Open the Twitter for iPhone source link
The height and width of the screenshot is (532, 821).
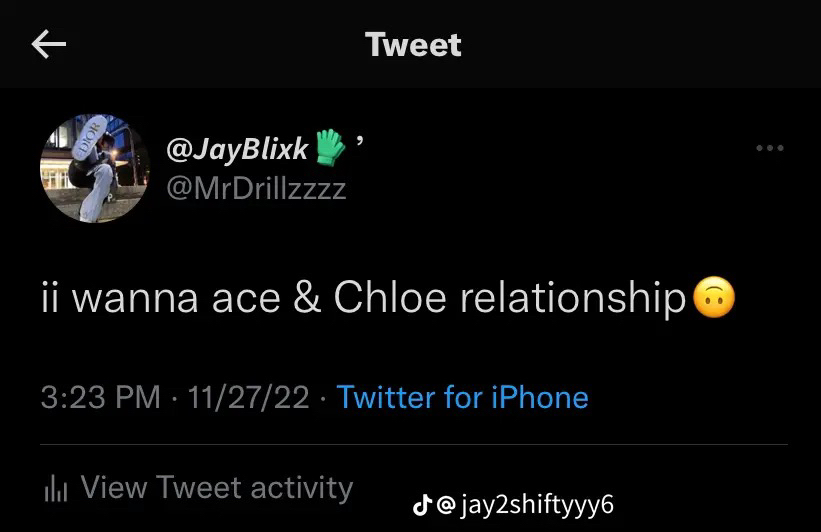click(x=463, y=397)
